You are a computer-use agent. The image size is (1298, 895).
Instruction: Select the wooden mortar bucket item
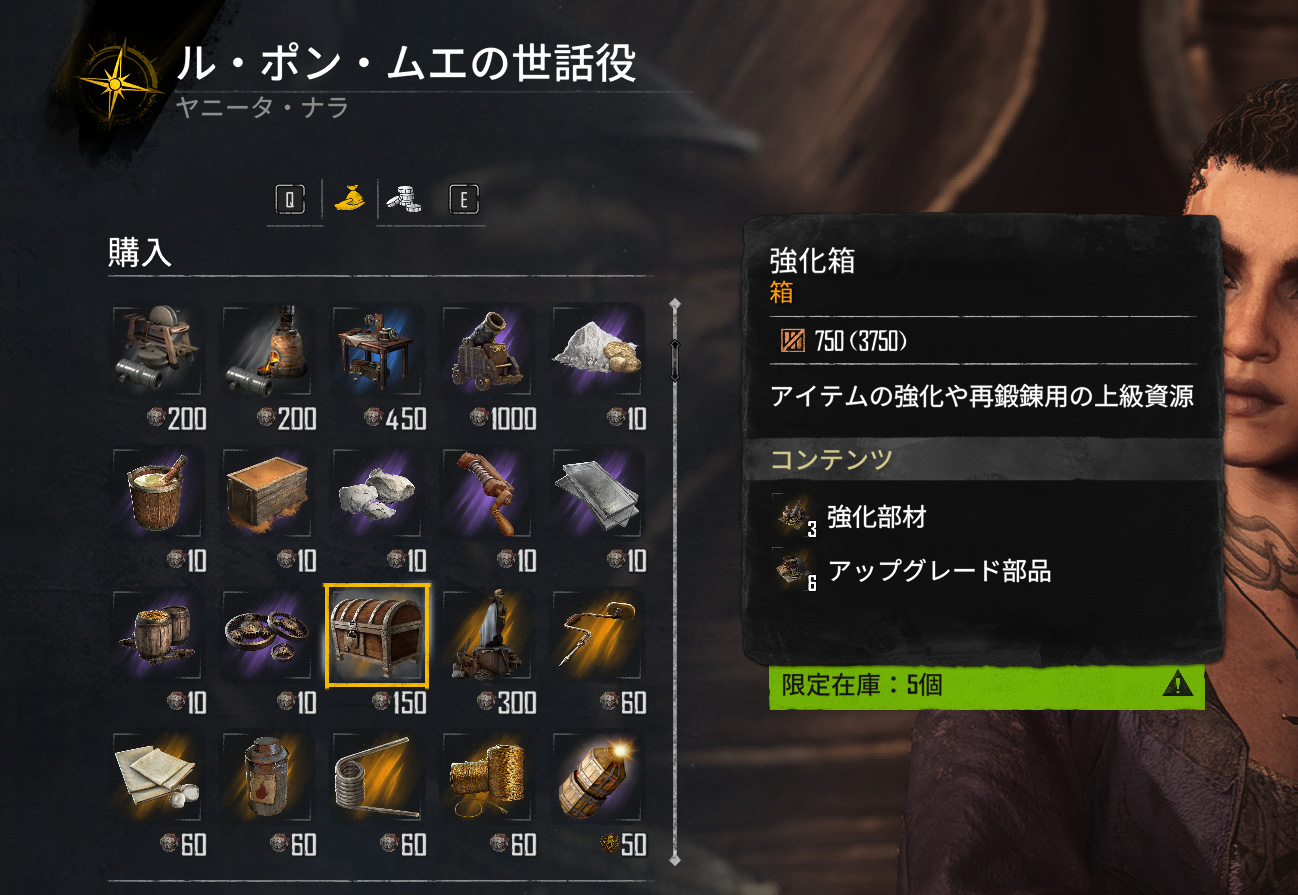[x=157, y=494]
